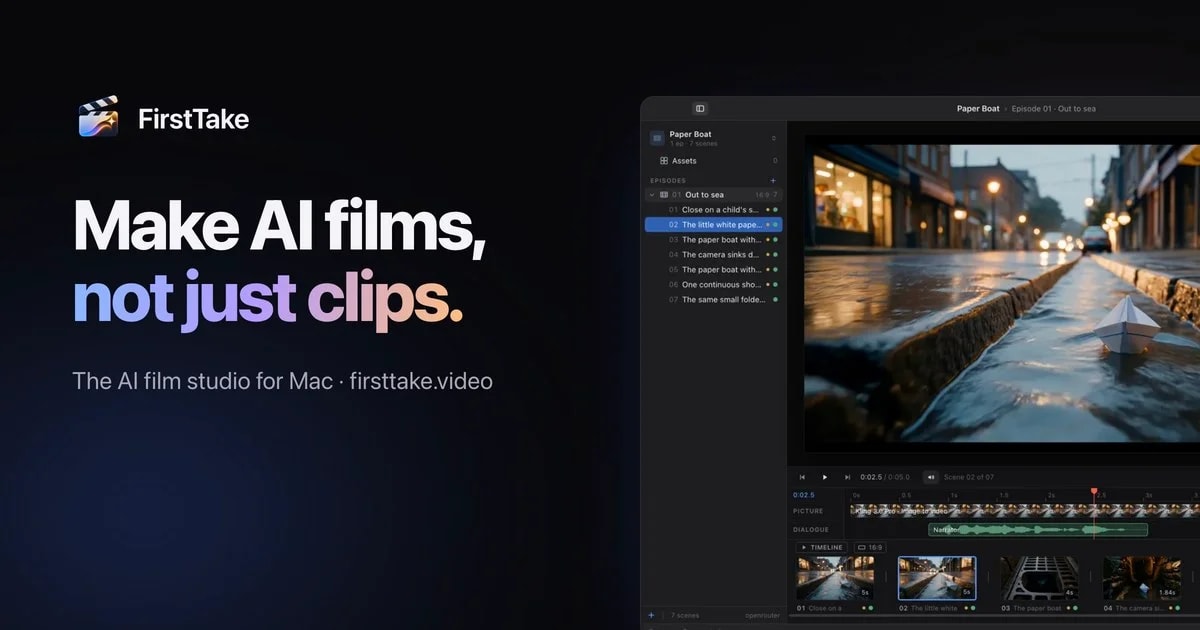The image size is (1200, 630).
Task: Click the openrouter label in sidebar footer
Action: pos(761,615)
